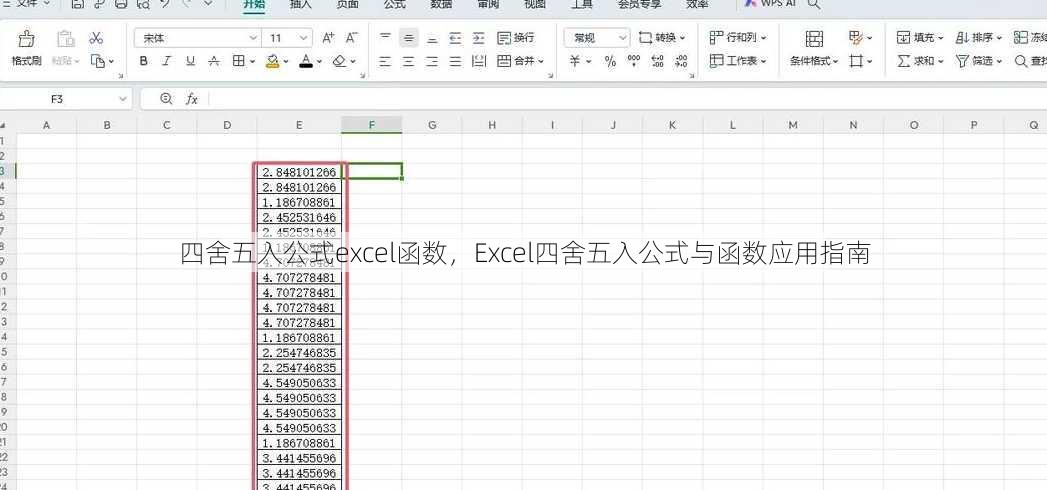Toggle Bold formatting
The image size is (1047, 490).
pos(144,61)
